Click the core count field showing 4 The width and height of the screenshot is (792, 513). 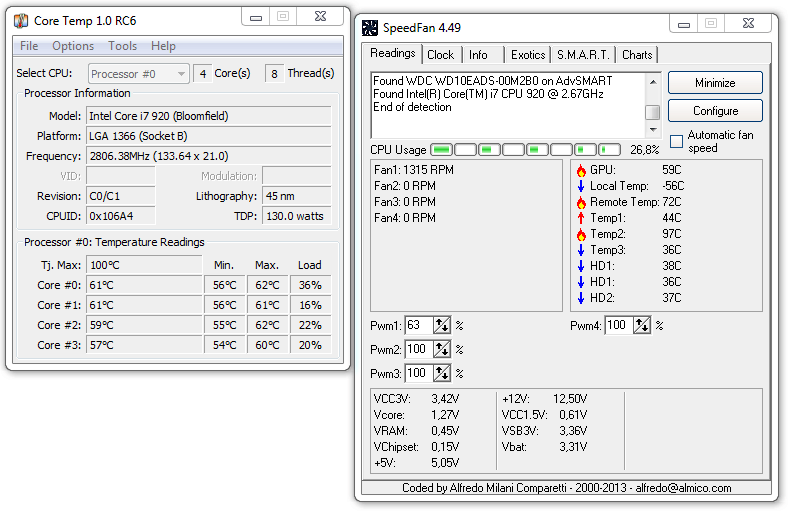pyautogui.click(x=203, y=74)
